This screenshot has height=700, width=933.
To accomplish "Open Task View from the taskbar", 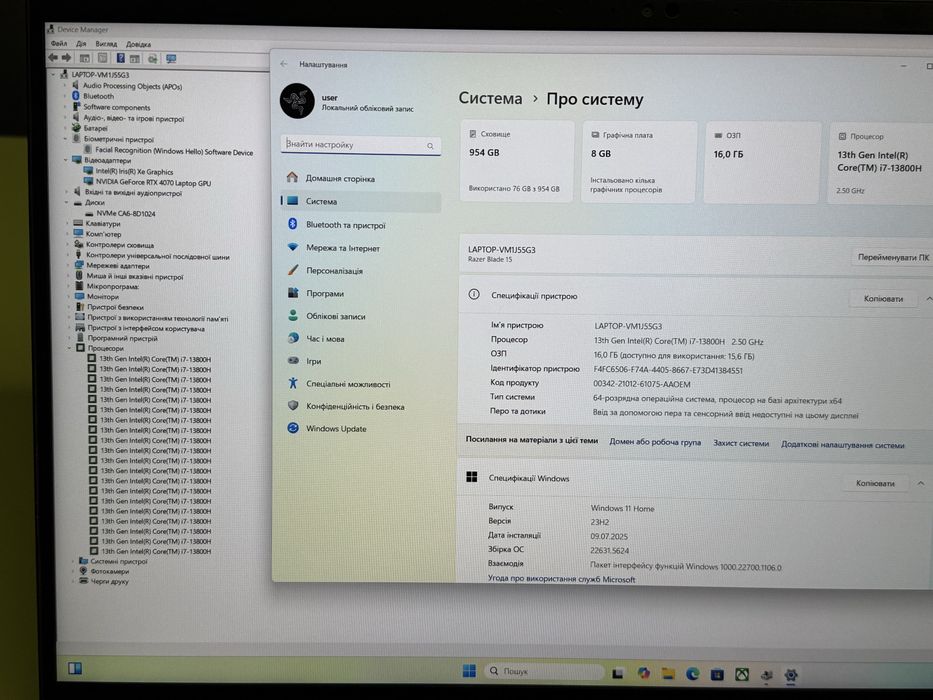I will 618,673.
